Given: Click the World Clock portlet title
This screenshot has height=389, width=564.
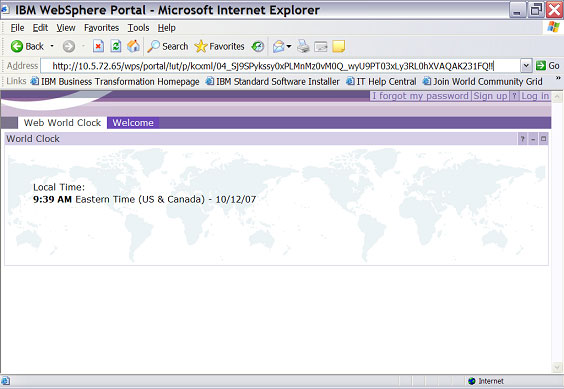Looking at the screenshot, I should [x=33, y=139].
